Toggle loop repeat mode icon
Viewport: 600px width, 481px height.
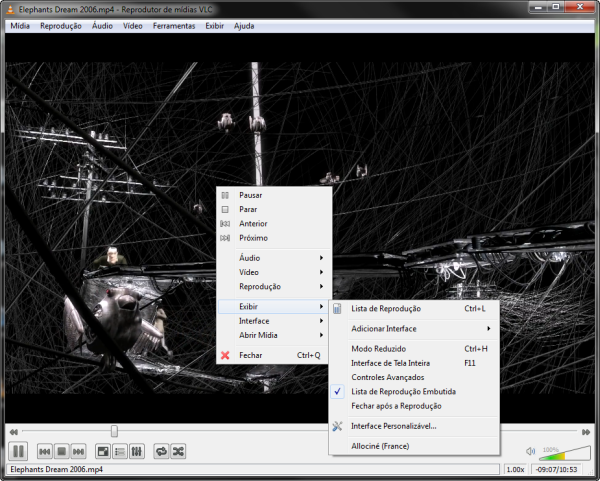pyautogui.click(x=161, y=452)
